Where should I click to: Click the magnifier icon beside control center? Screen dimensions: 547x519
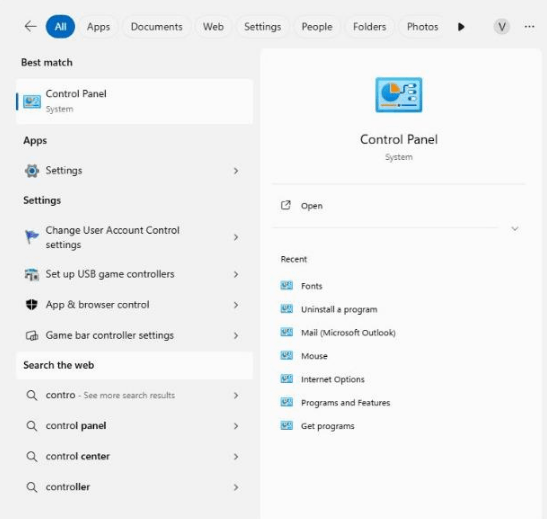click(x=32, y=457)
